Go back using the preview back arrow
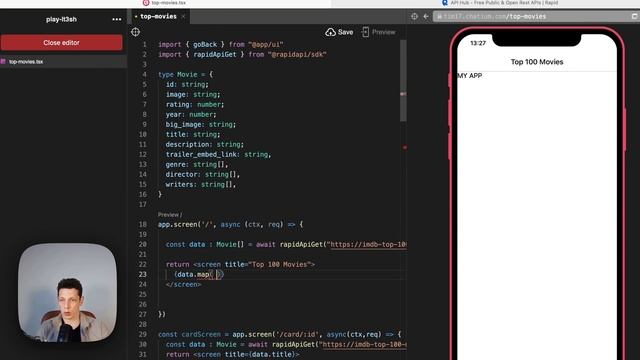Image resolution: width=640 pixels, height=360 pixels. click(426, 16)
